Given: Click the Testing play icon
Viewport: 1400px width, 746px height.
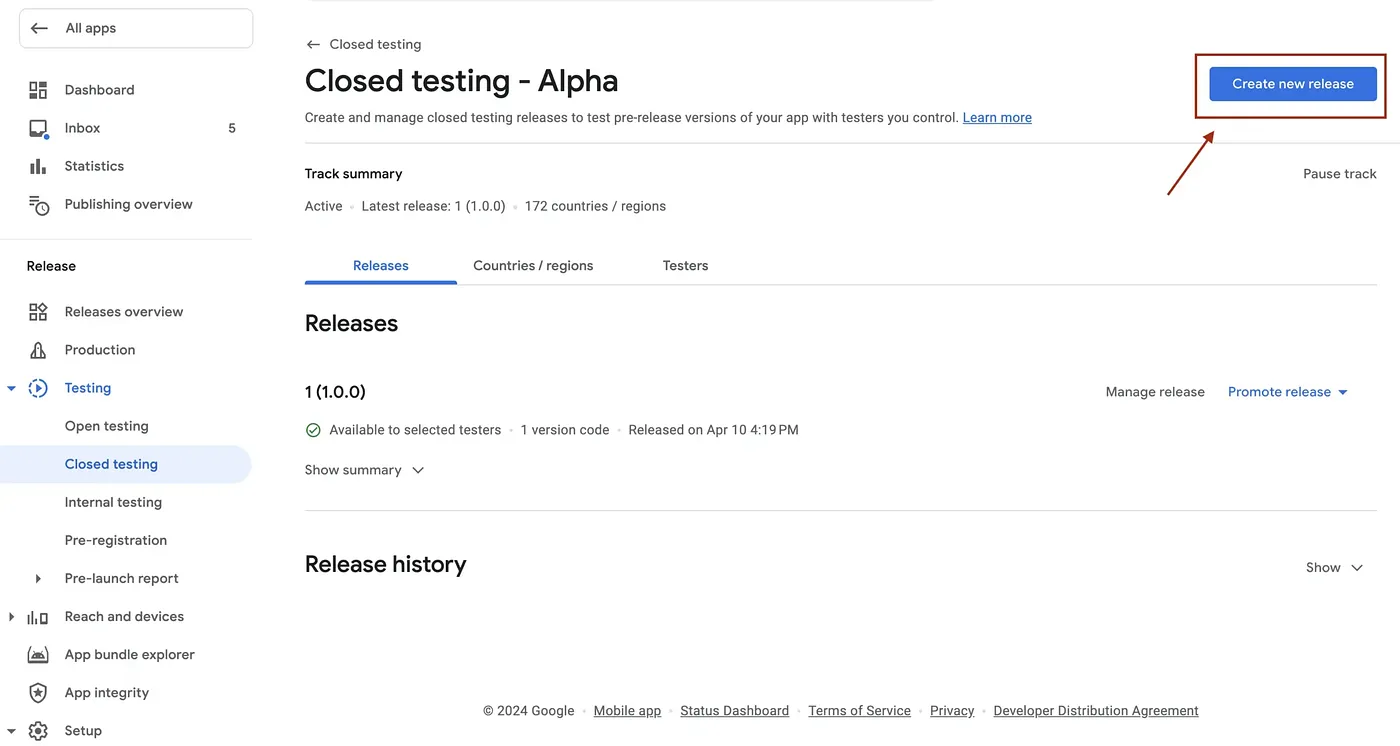Looking at the screenshot, I should [x=38, y=387].
